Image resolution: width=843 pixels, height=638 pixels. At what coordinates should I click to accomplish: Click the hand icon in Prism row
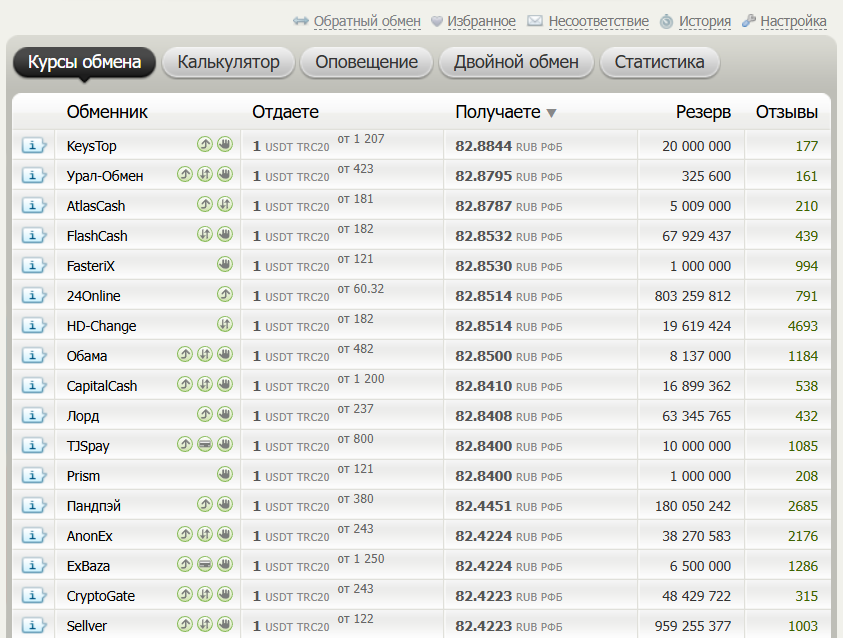click(225, 476)
